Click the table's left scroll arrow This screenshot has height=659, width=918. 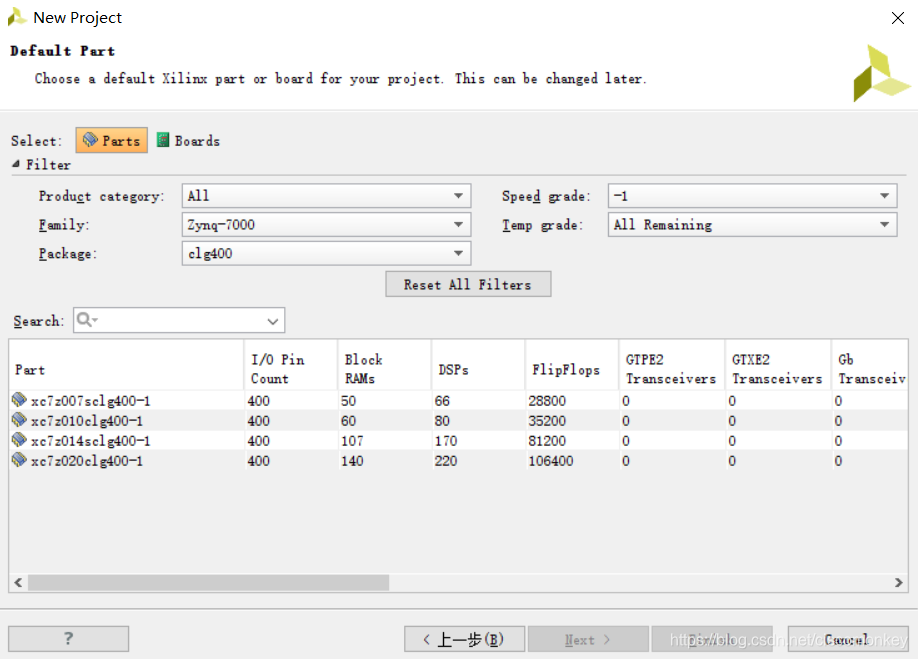(x=18, y=582)
